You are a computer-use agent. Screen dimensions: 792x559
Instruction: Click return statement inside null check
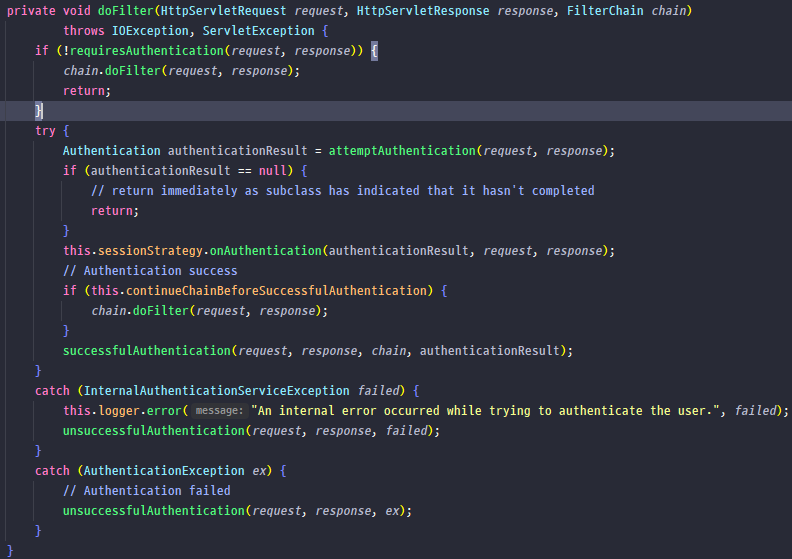(115, 211)
